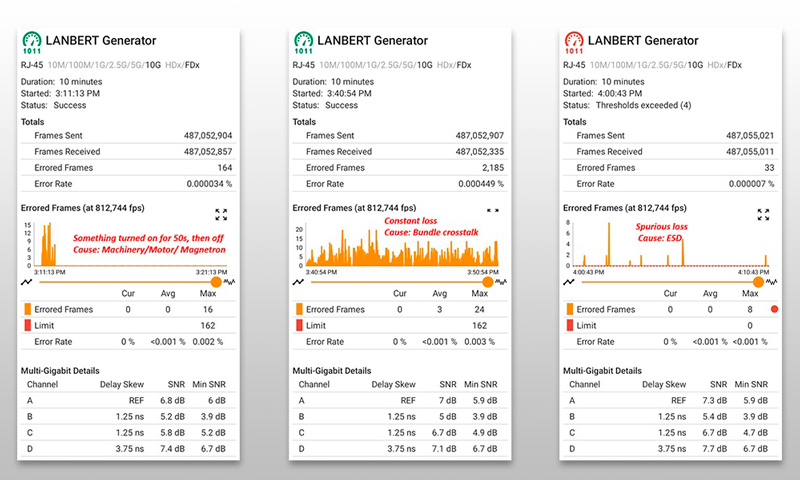Screen dimensions: 800x480
Task: Select the Errored Frames total 2,185
Action: click(493, 168)
